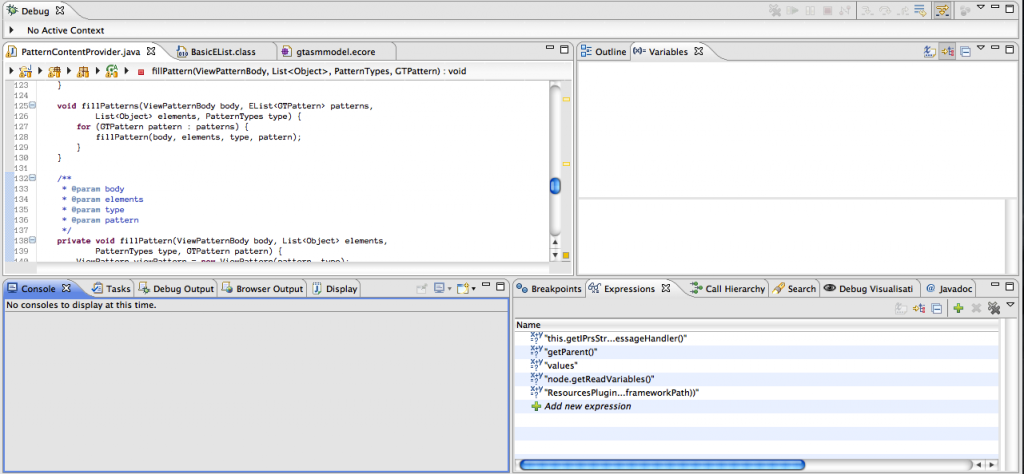1024x474 pixels.
Task: Click the Resume icon in Debug toolbar
Action: [792, 10]
